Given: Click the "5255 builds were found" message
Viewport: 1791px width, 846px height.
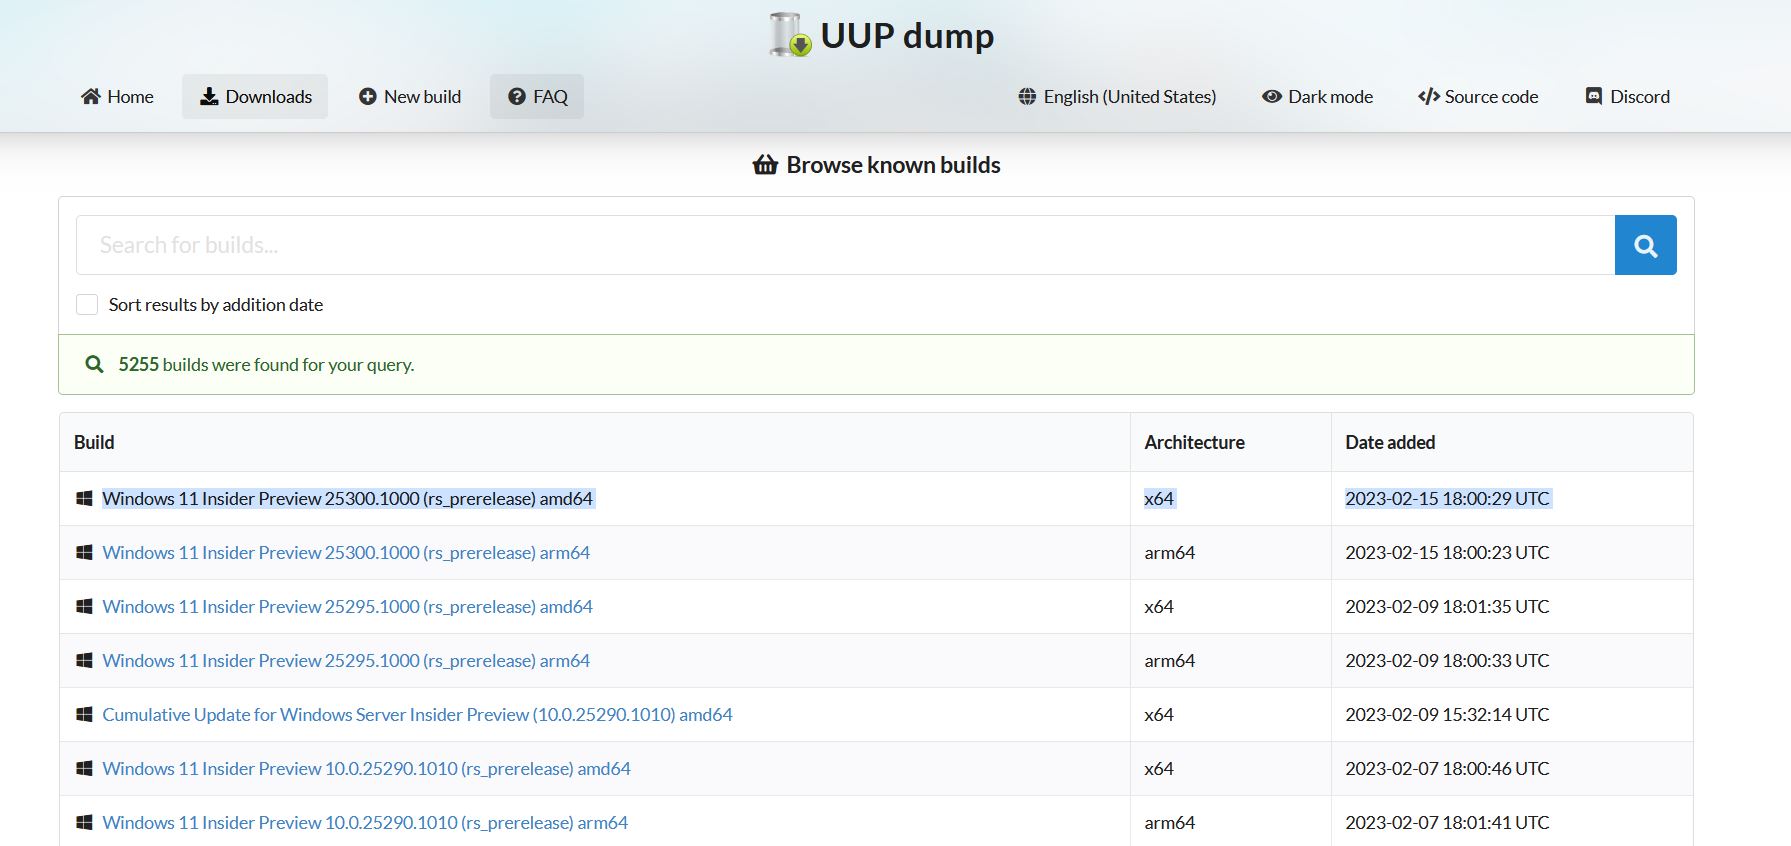Looking at the screenshot, I should [x=266, y=365].
